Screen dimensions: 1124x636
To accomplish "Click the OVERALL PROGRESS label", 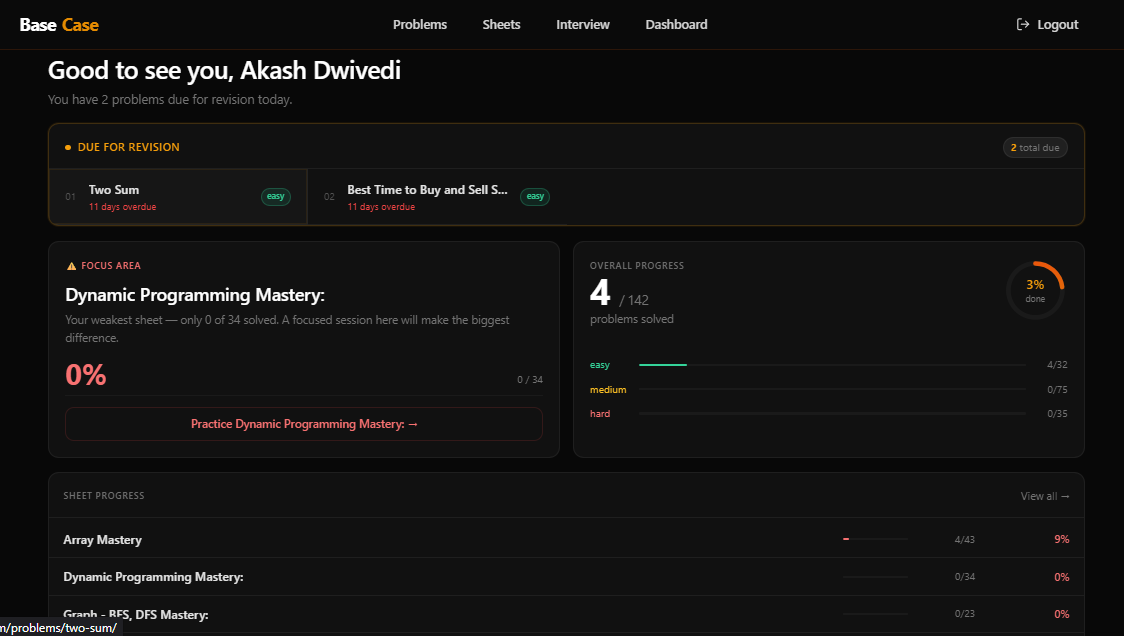I will coord(637,266).
